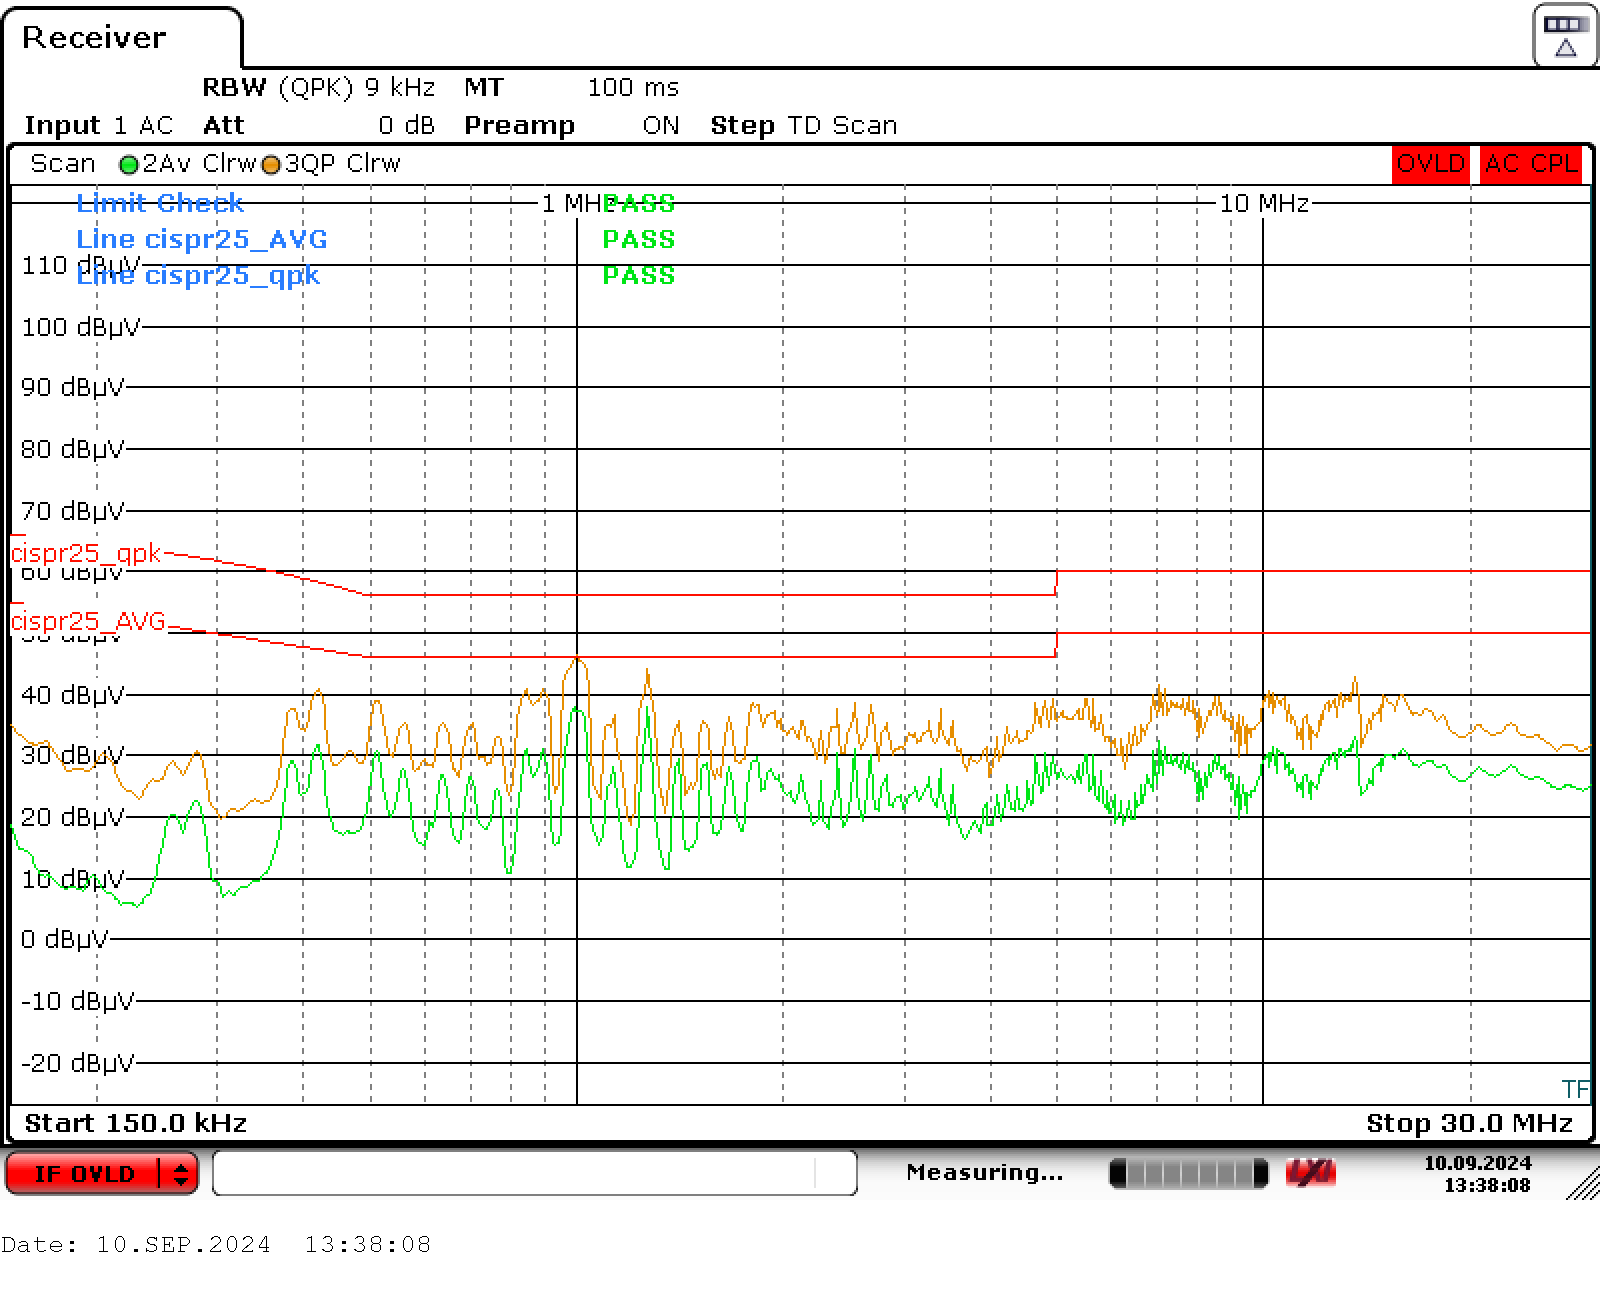Image resolution: width=1600 pixels, height=1292 pixels.
Task: Click the TF indicator in graph corner
Action: click(1575, 1089)
